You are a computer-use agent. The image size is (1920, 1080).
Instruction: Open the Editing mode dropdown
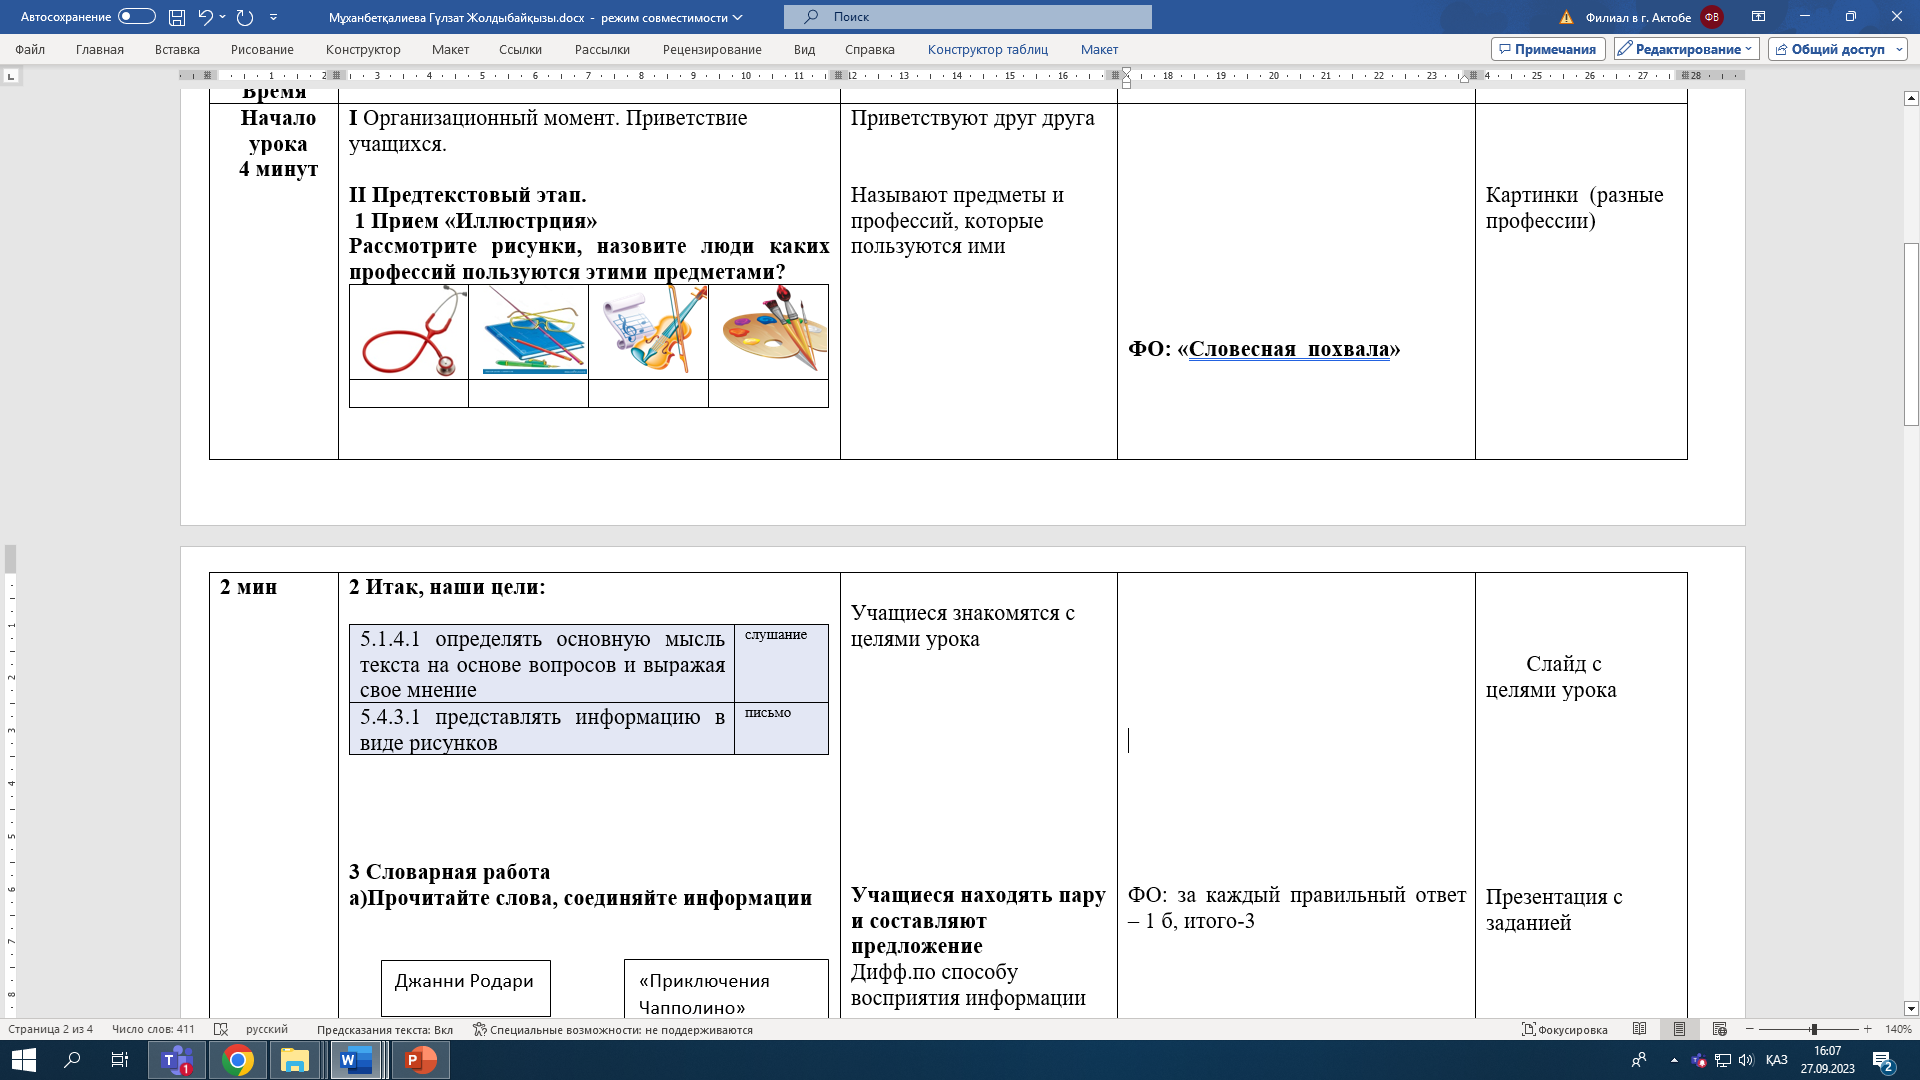pyautogui.click(x=1686, y=49)
